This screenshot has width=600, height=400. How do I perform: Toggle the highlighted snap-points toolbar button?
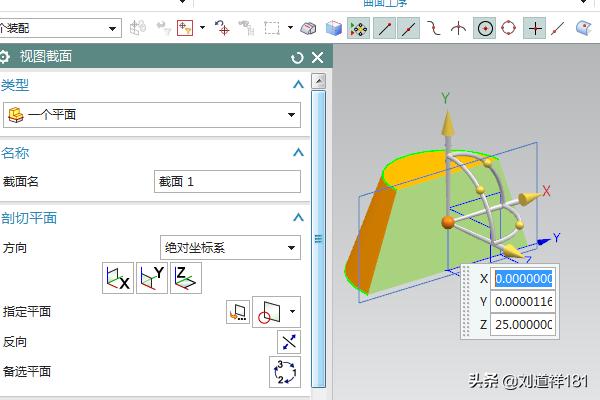(358, 29)
